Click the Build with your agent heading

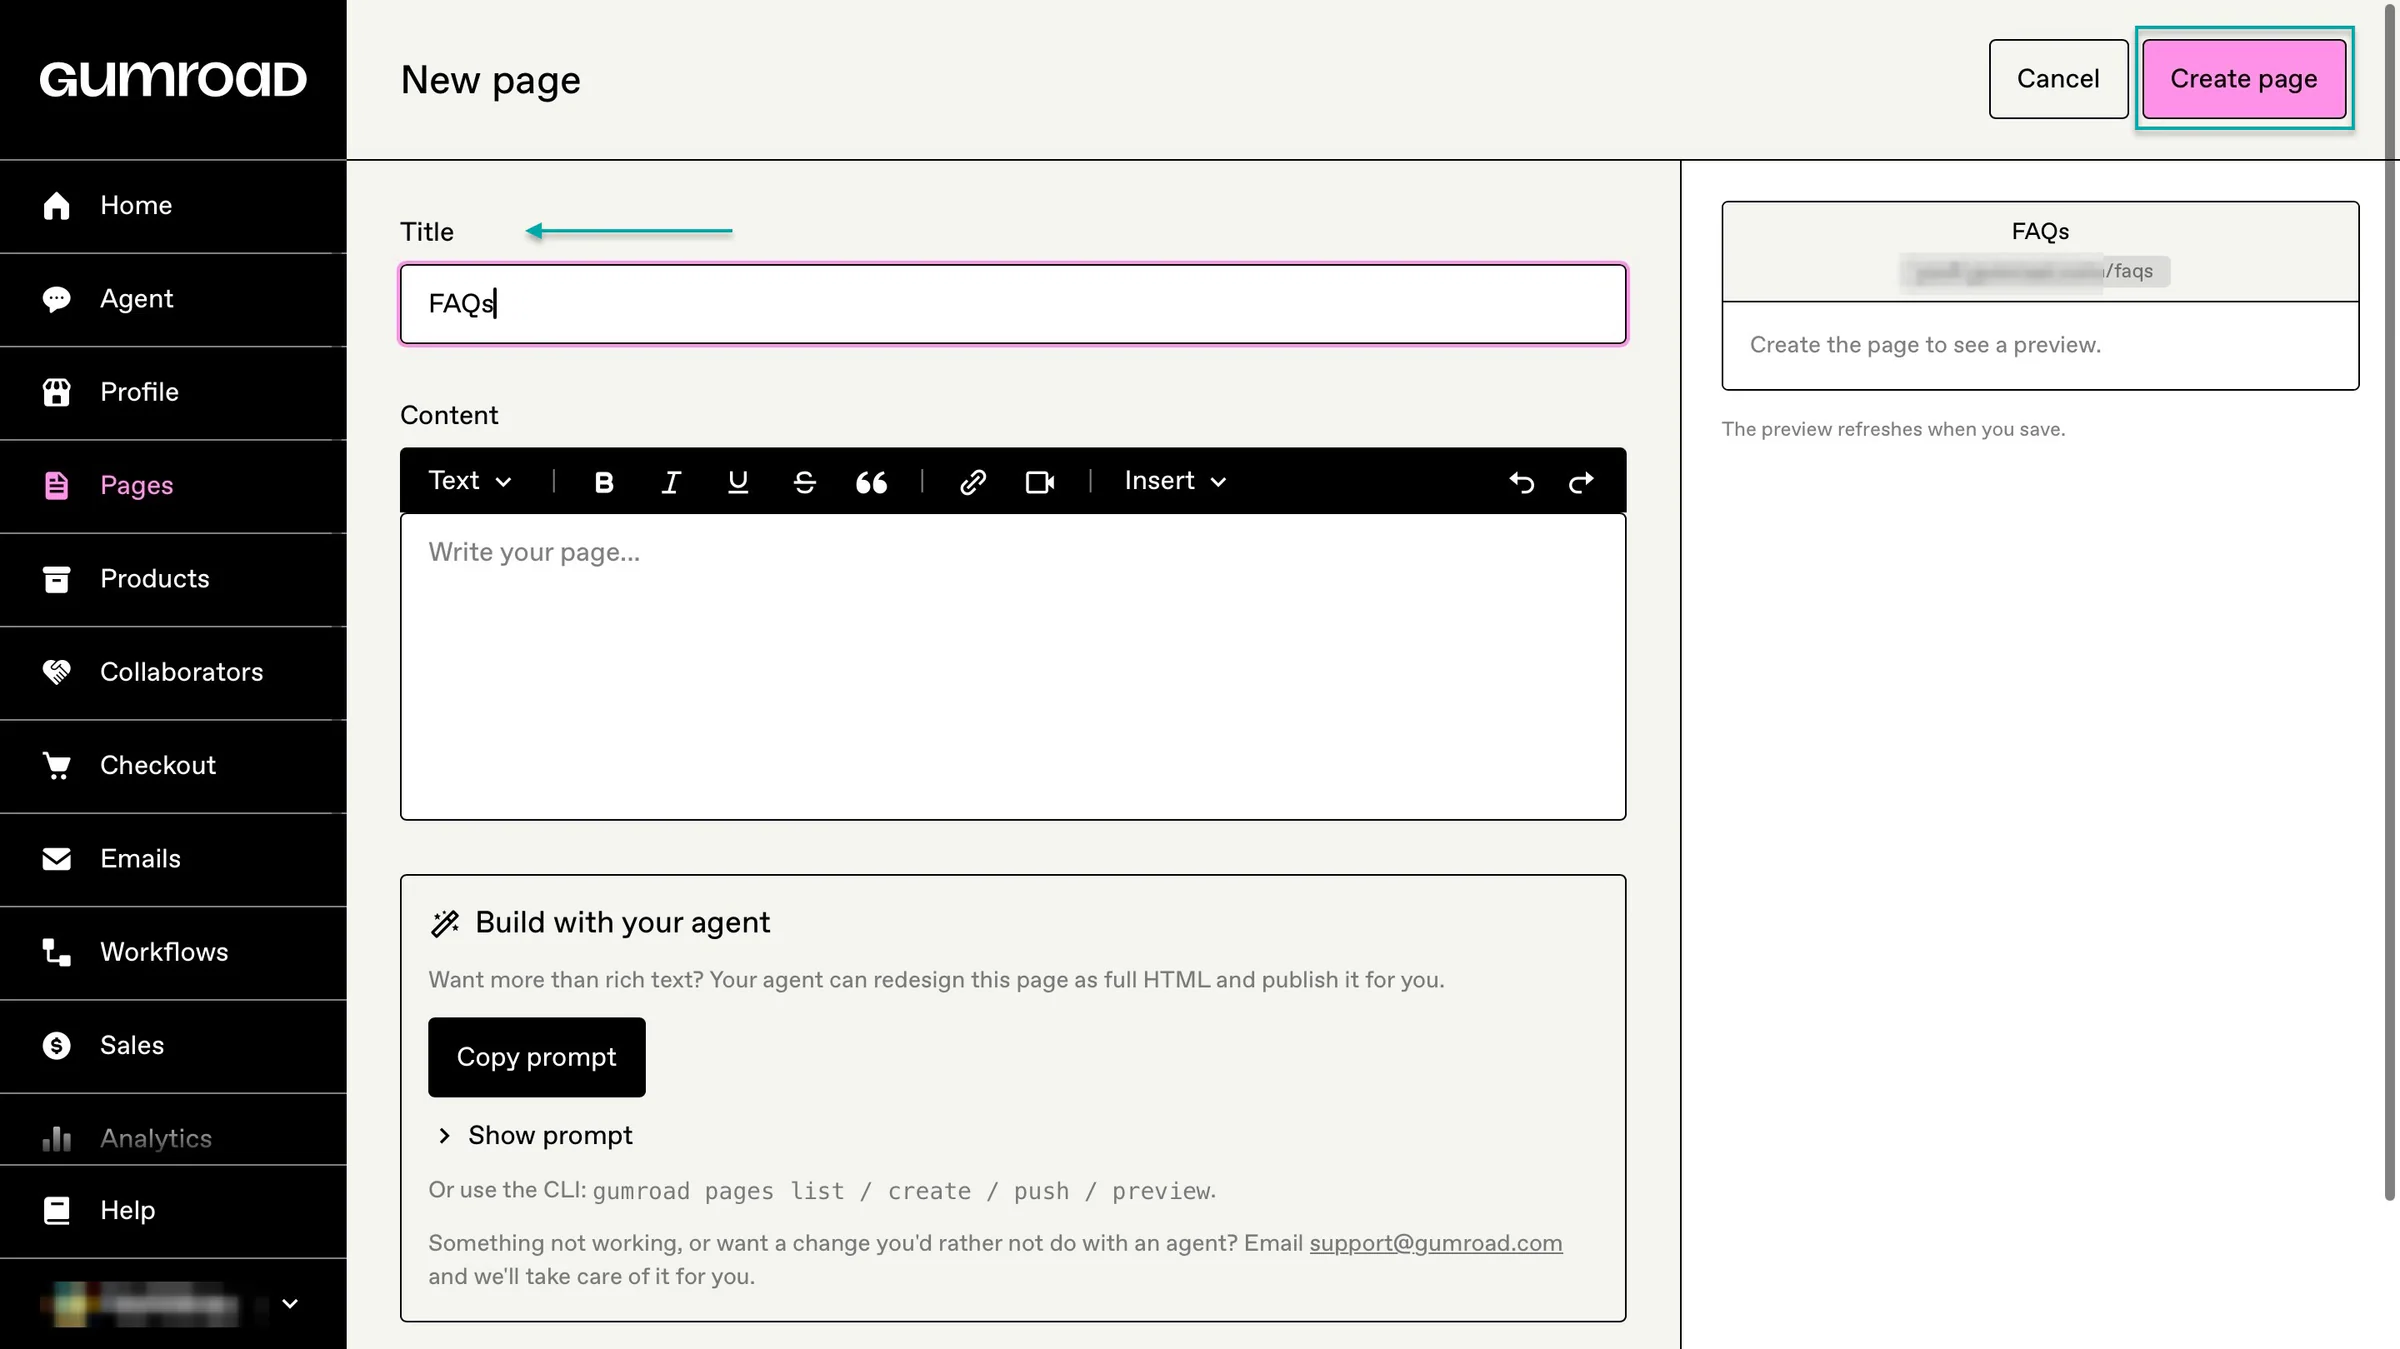click(622, 922)
